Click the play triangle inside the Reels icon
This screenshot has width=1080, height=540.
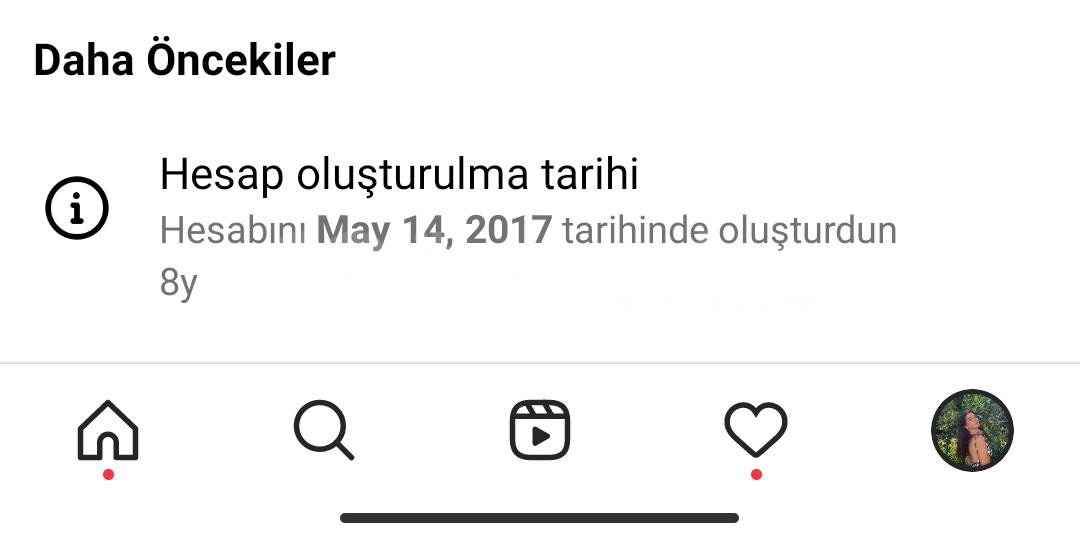pos(541,437)
